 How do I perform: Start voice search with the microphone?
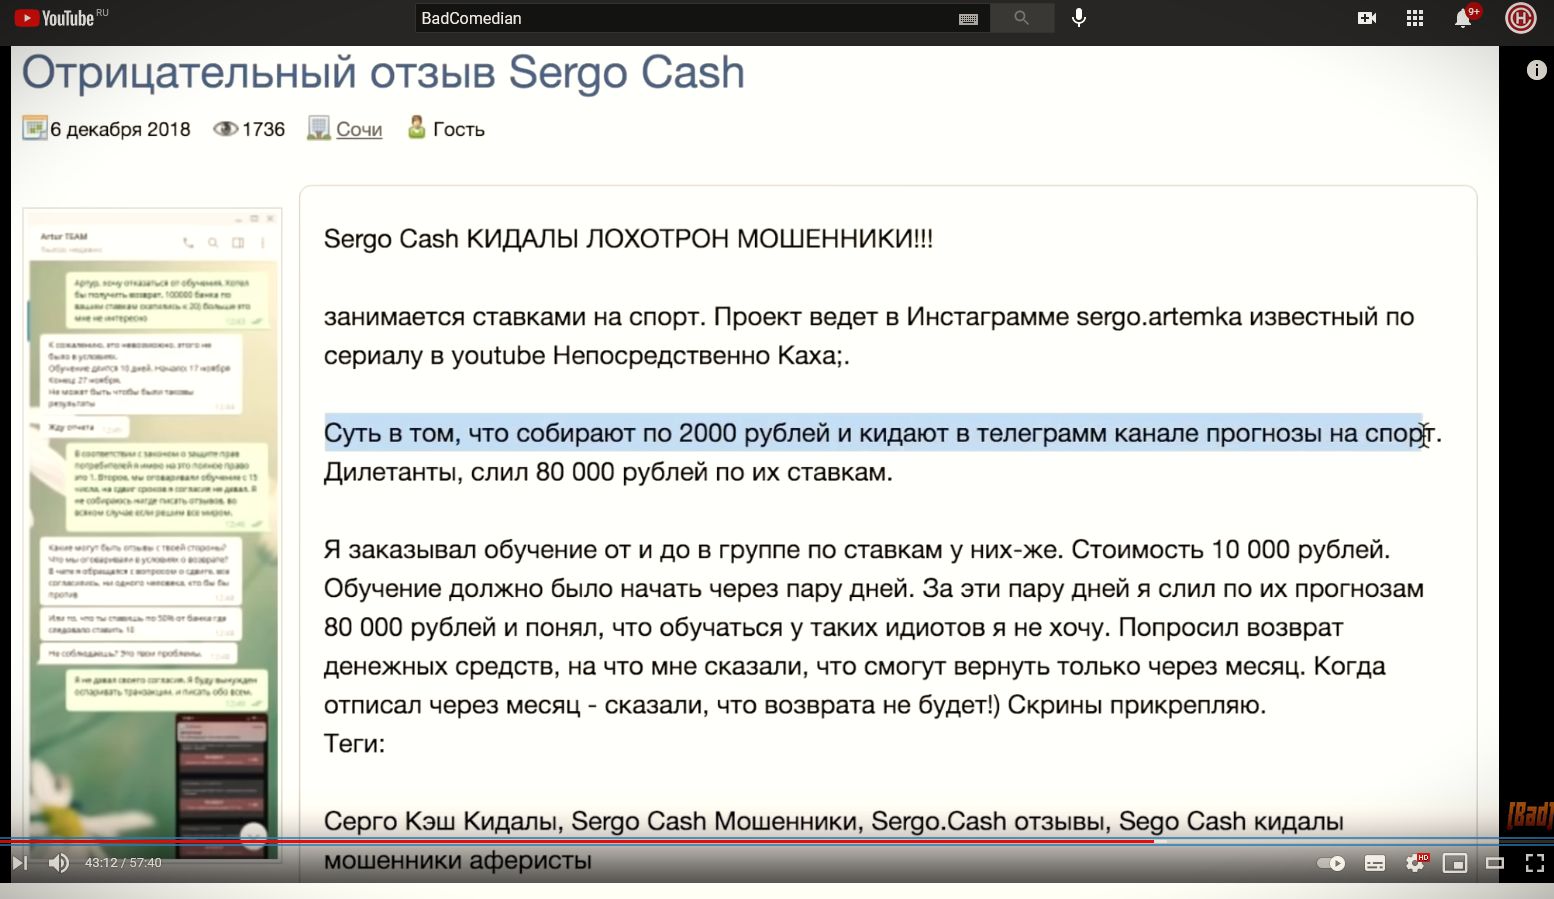[1079, 18]
